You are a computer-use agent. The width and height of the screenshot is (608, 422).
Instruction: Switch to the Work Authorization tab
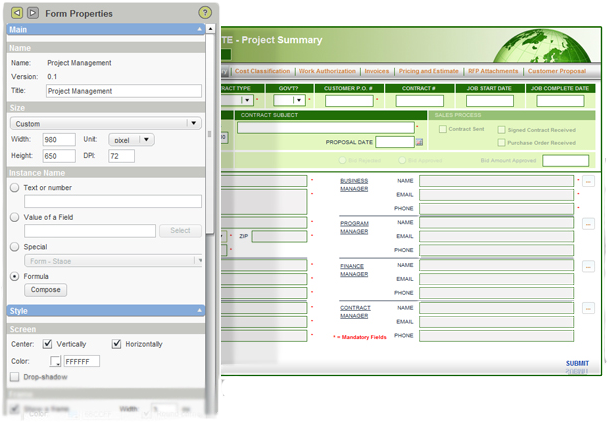click(327, 71)
